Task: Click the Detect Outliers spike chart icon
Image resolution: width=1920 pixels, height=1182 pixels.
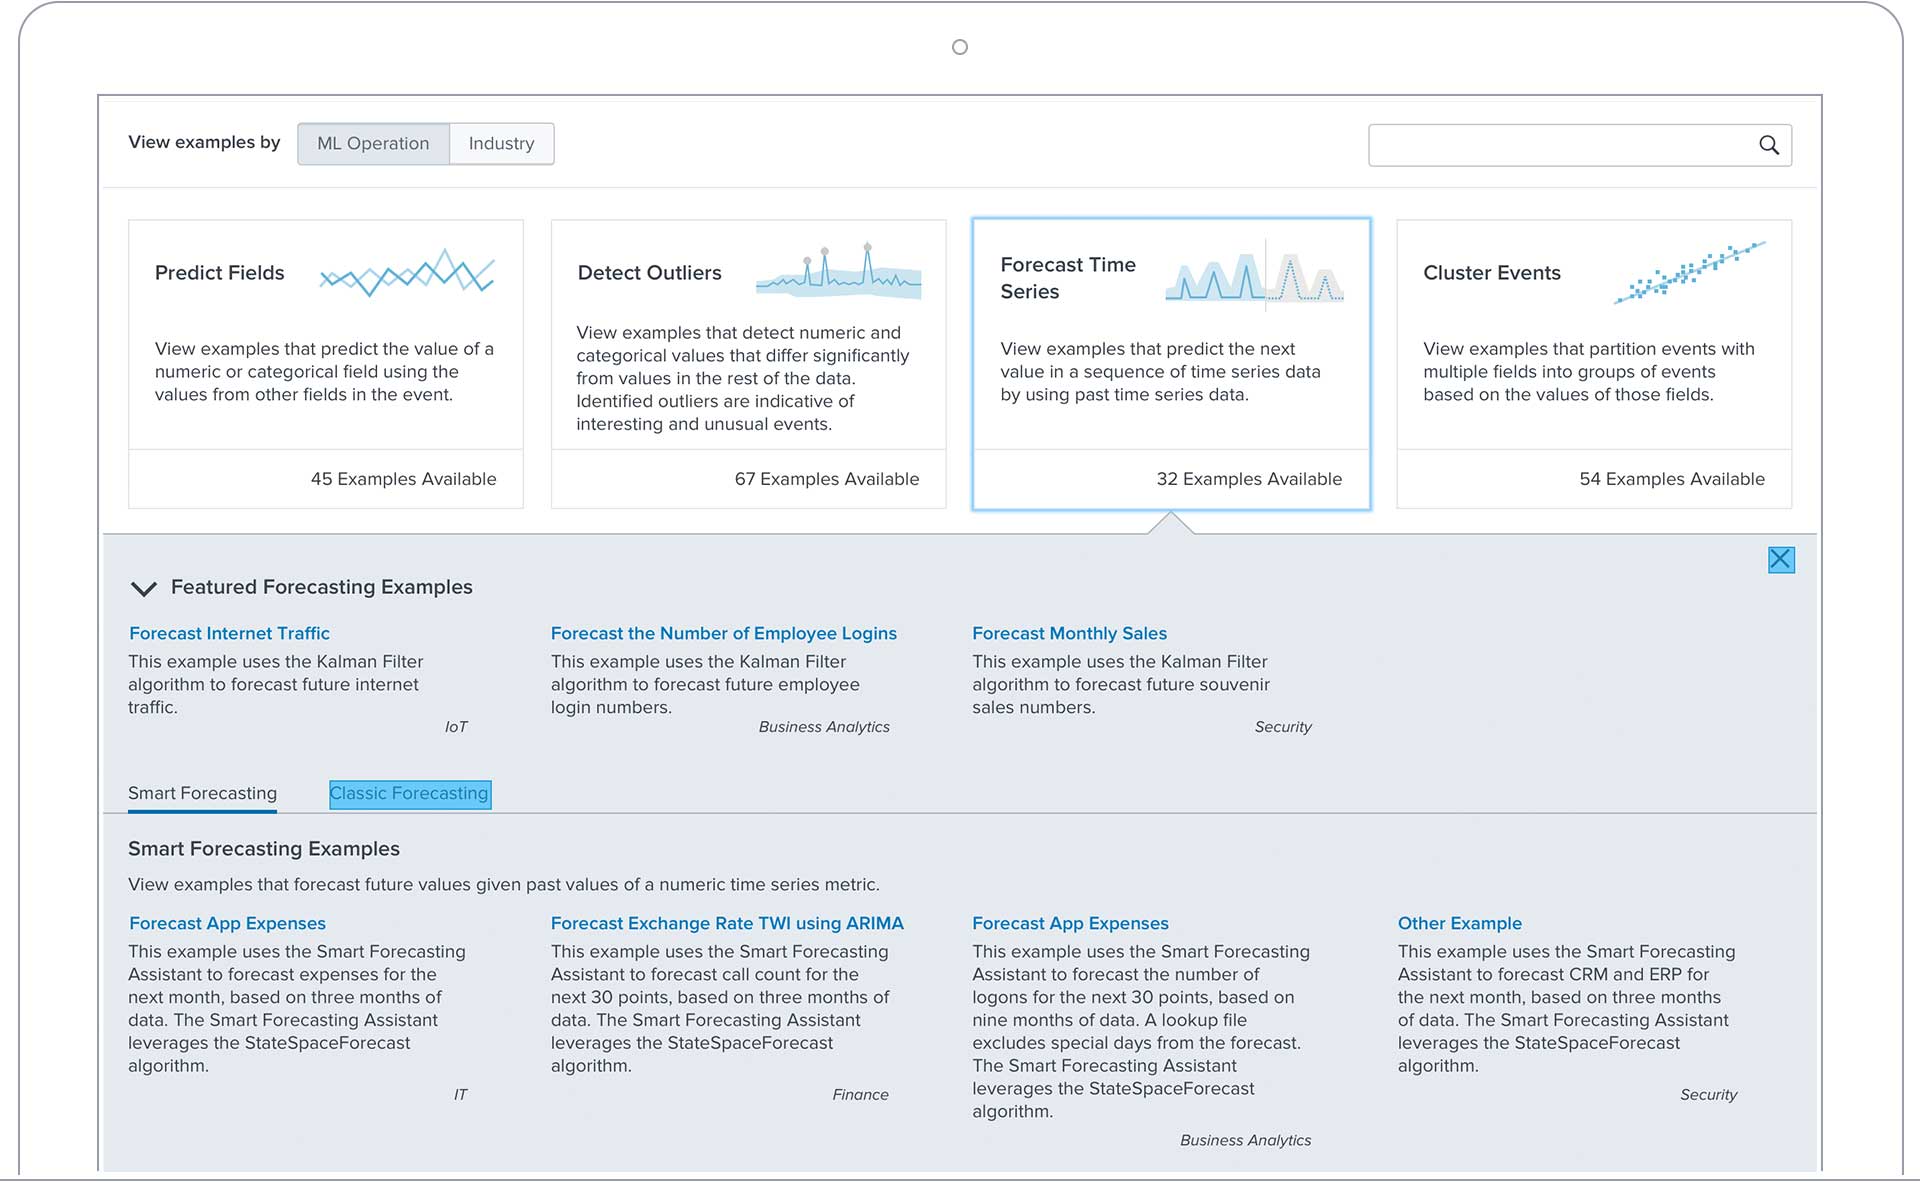Action: 840,272
